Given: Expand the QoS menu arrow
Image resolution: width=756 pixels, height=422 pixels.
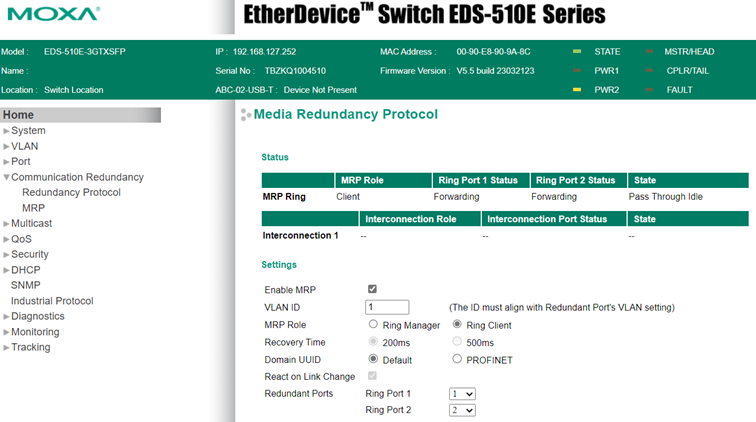Looking at the screenshot, I should [6, 239].
